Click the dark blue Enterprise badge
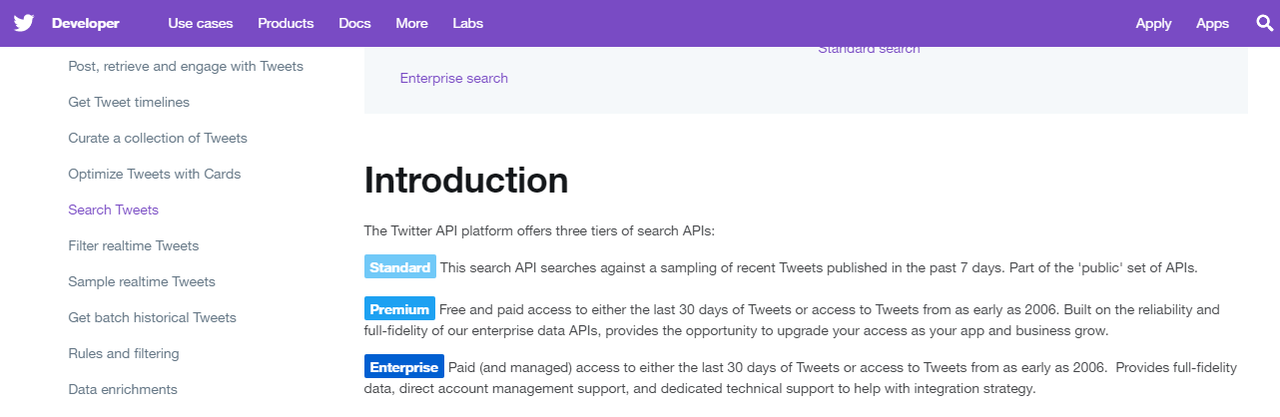This screenshot has height=417, width=1280. click(x=404, y=367)
